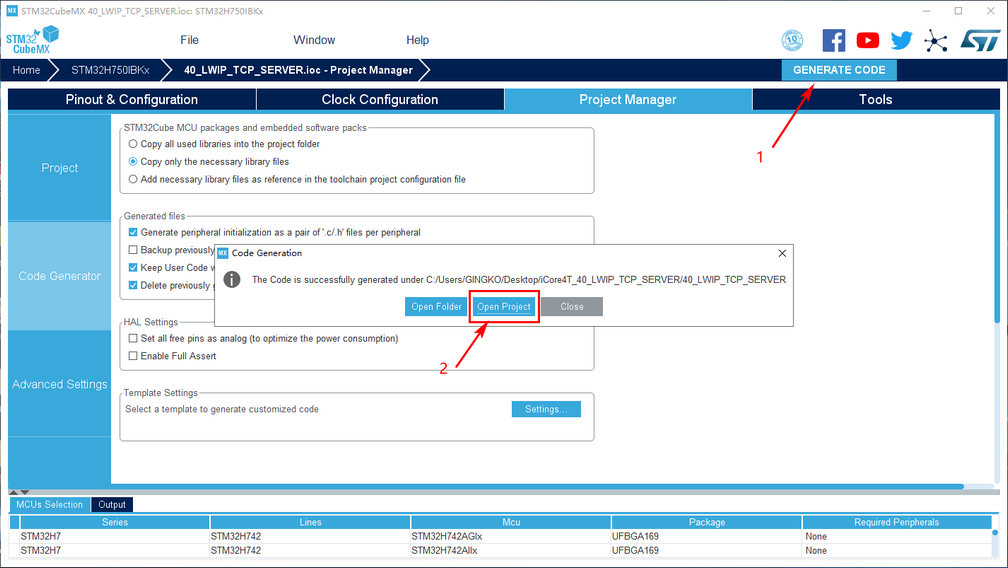Toggle Backup previously generated files checkbox
The width and height of the screenshot is (1008, 568).
[x=133, y=250]
